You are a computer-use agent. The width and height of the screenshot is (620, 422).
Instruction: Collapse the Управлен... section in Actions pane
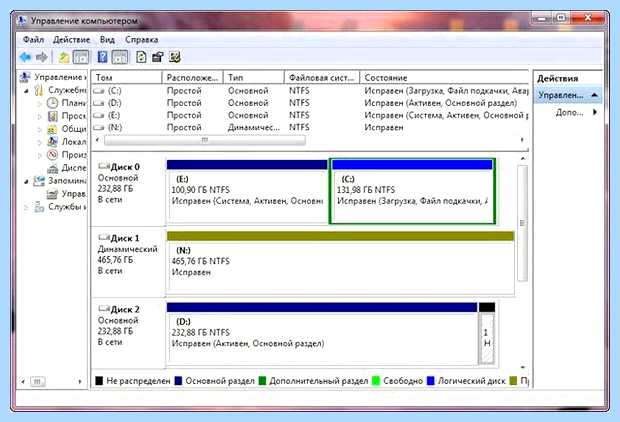coord(594,95)
